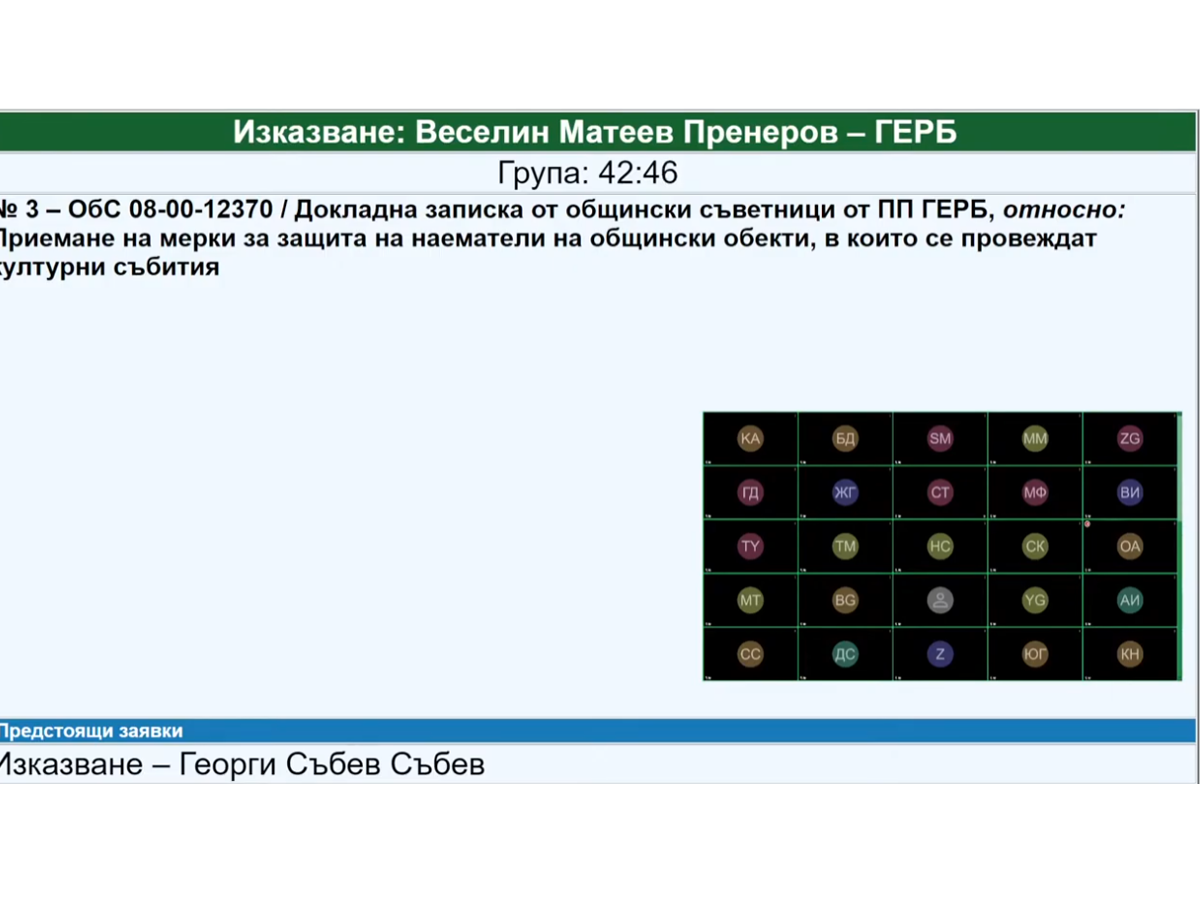Select the ДС participant avatar

[x=845, y=654]
